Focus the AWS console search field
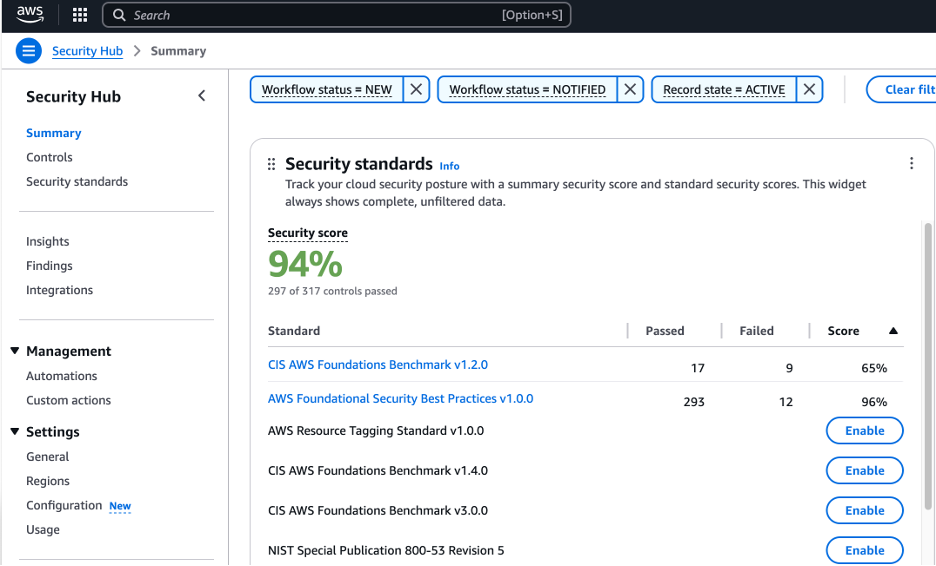This screenshot has height=566, width=936. 337,15
